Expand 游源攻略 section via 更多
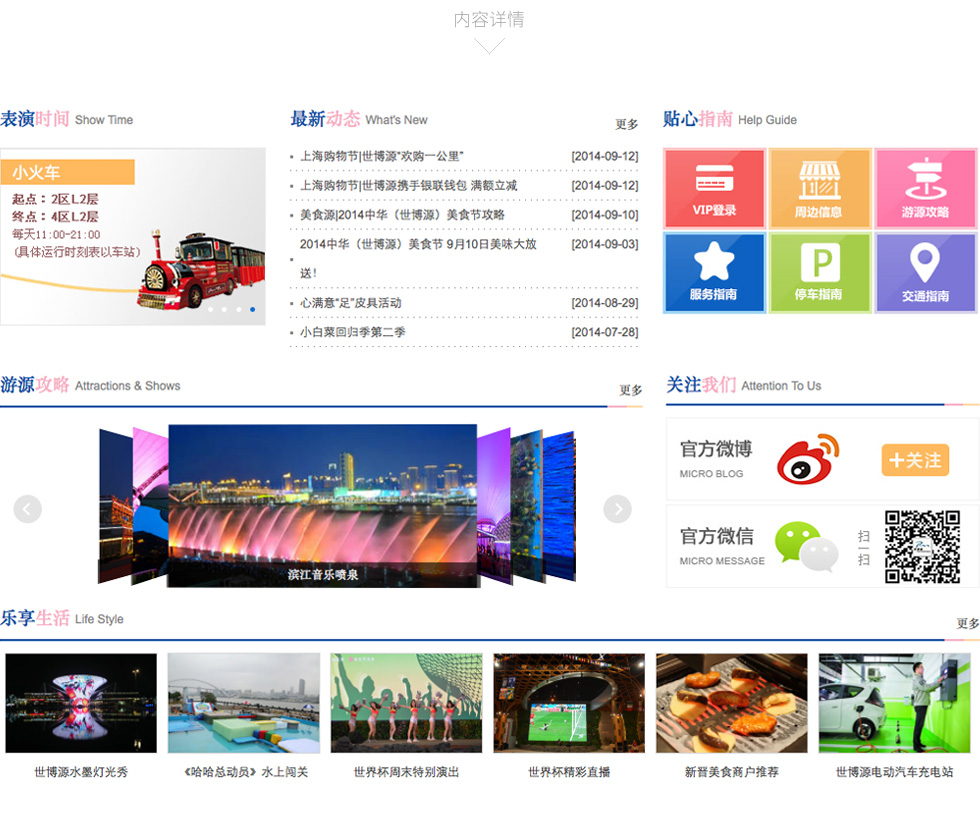This screenshot has height=837, width=980. pyautogui.click(x=630, y=390)
